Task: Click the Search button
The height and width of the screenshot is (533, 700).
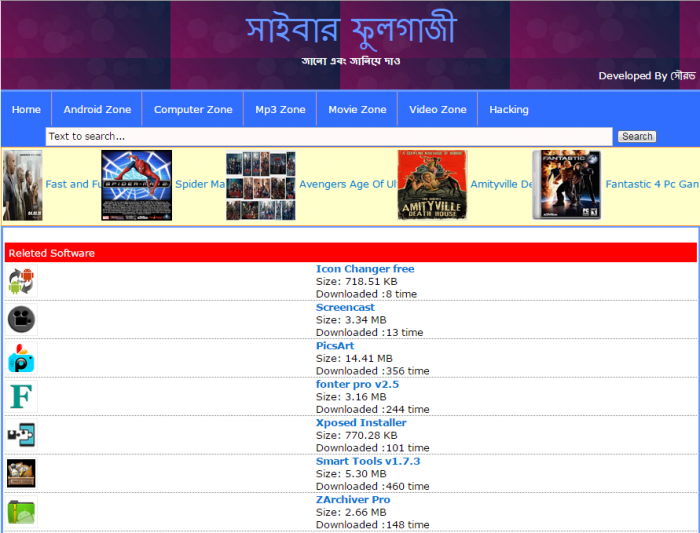Action: (x=637, y=136)
